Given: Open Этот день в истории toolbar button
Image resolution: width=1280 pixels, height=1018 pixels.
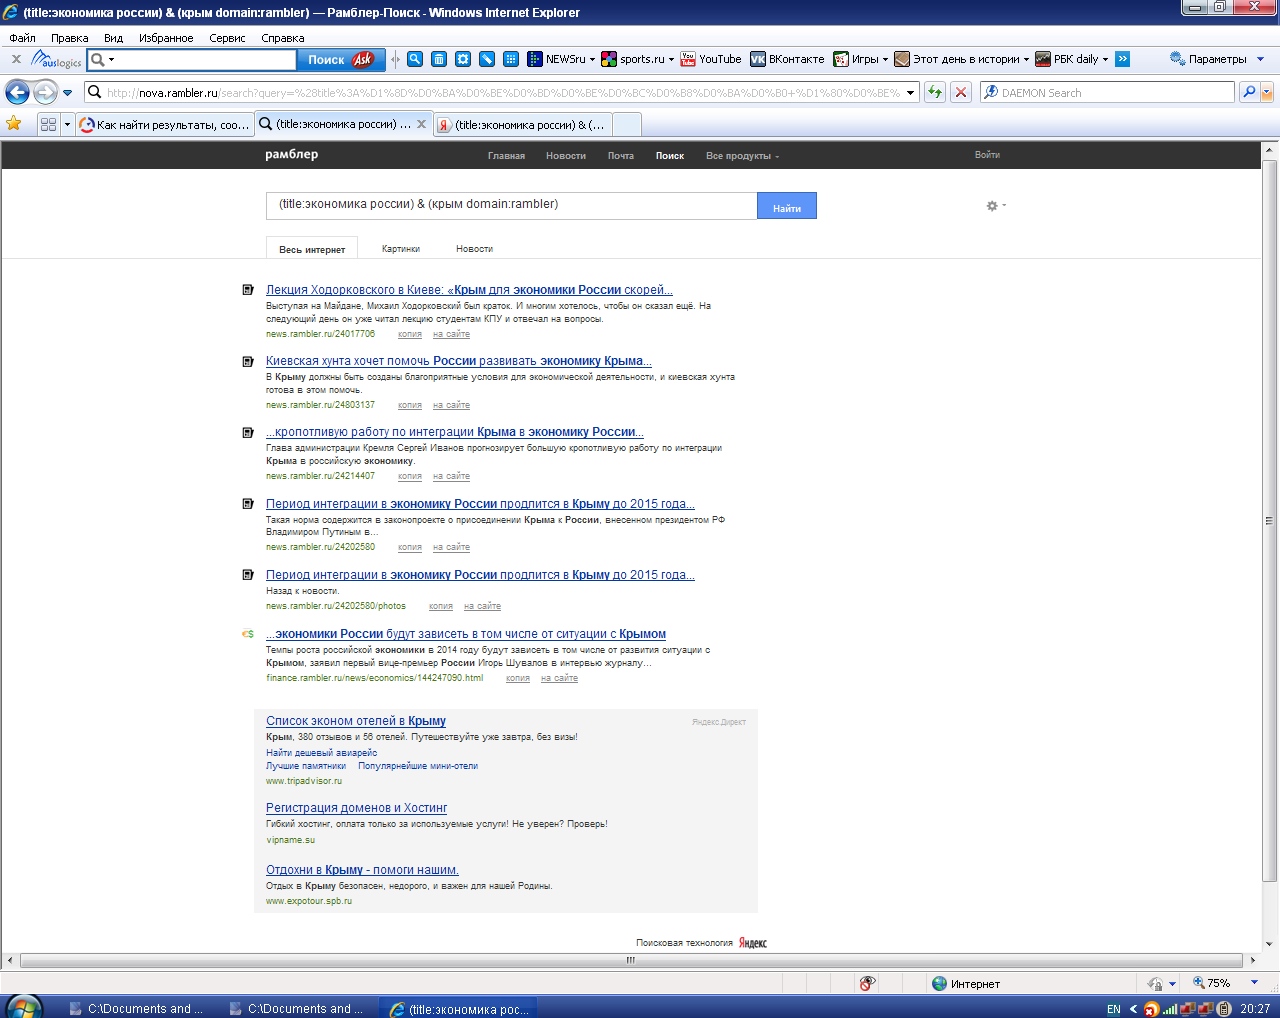Looking at the screenshot, I should (x=961, y=59).
